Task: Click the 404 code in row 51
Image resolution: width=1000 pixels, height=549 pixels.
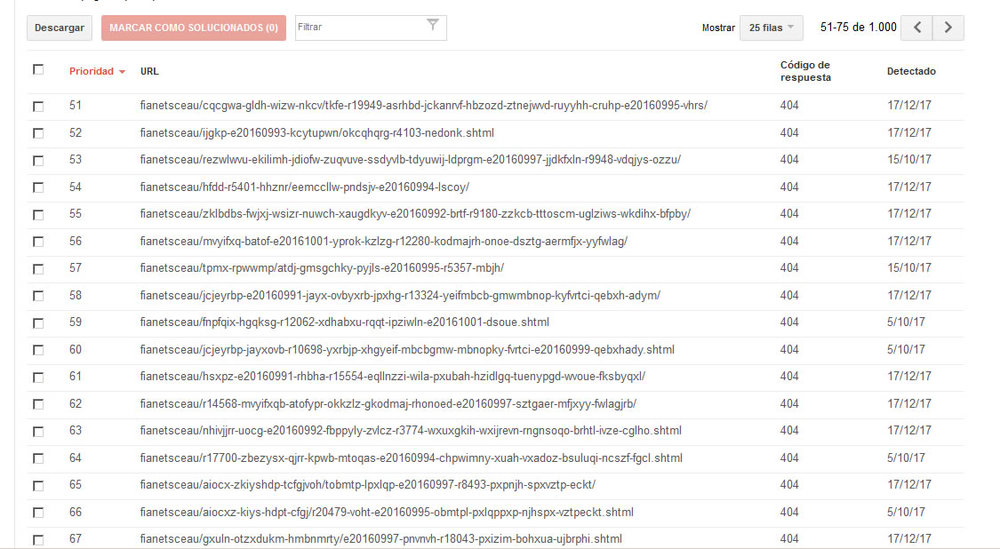Action: (789, 105)
